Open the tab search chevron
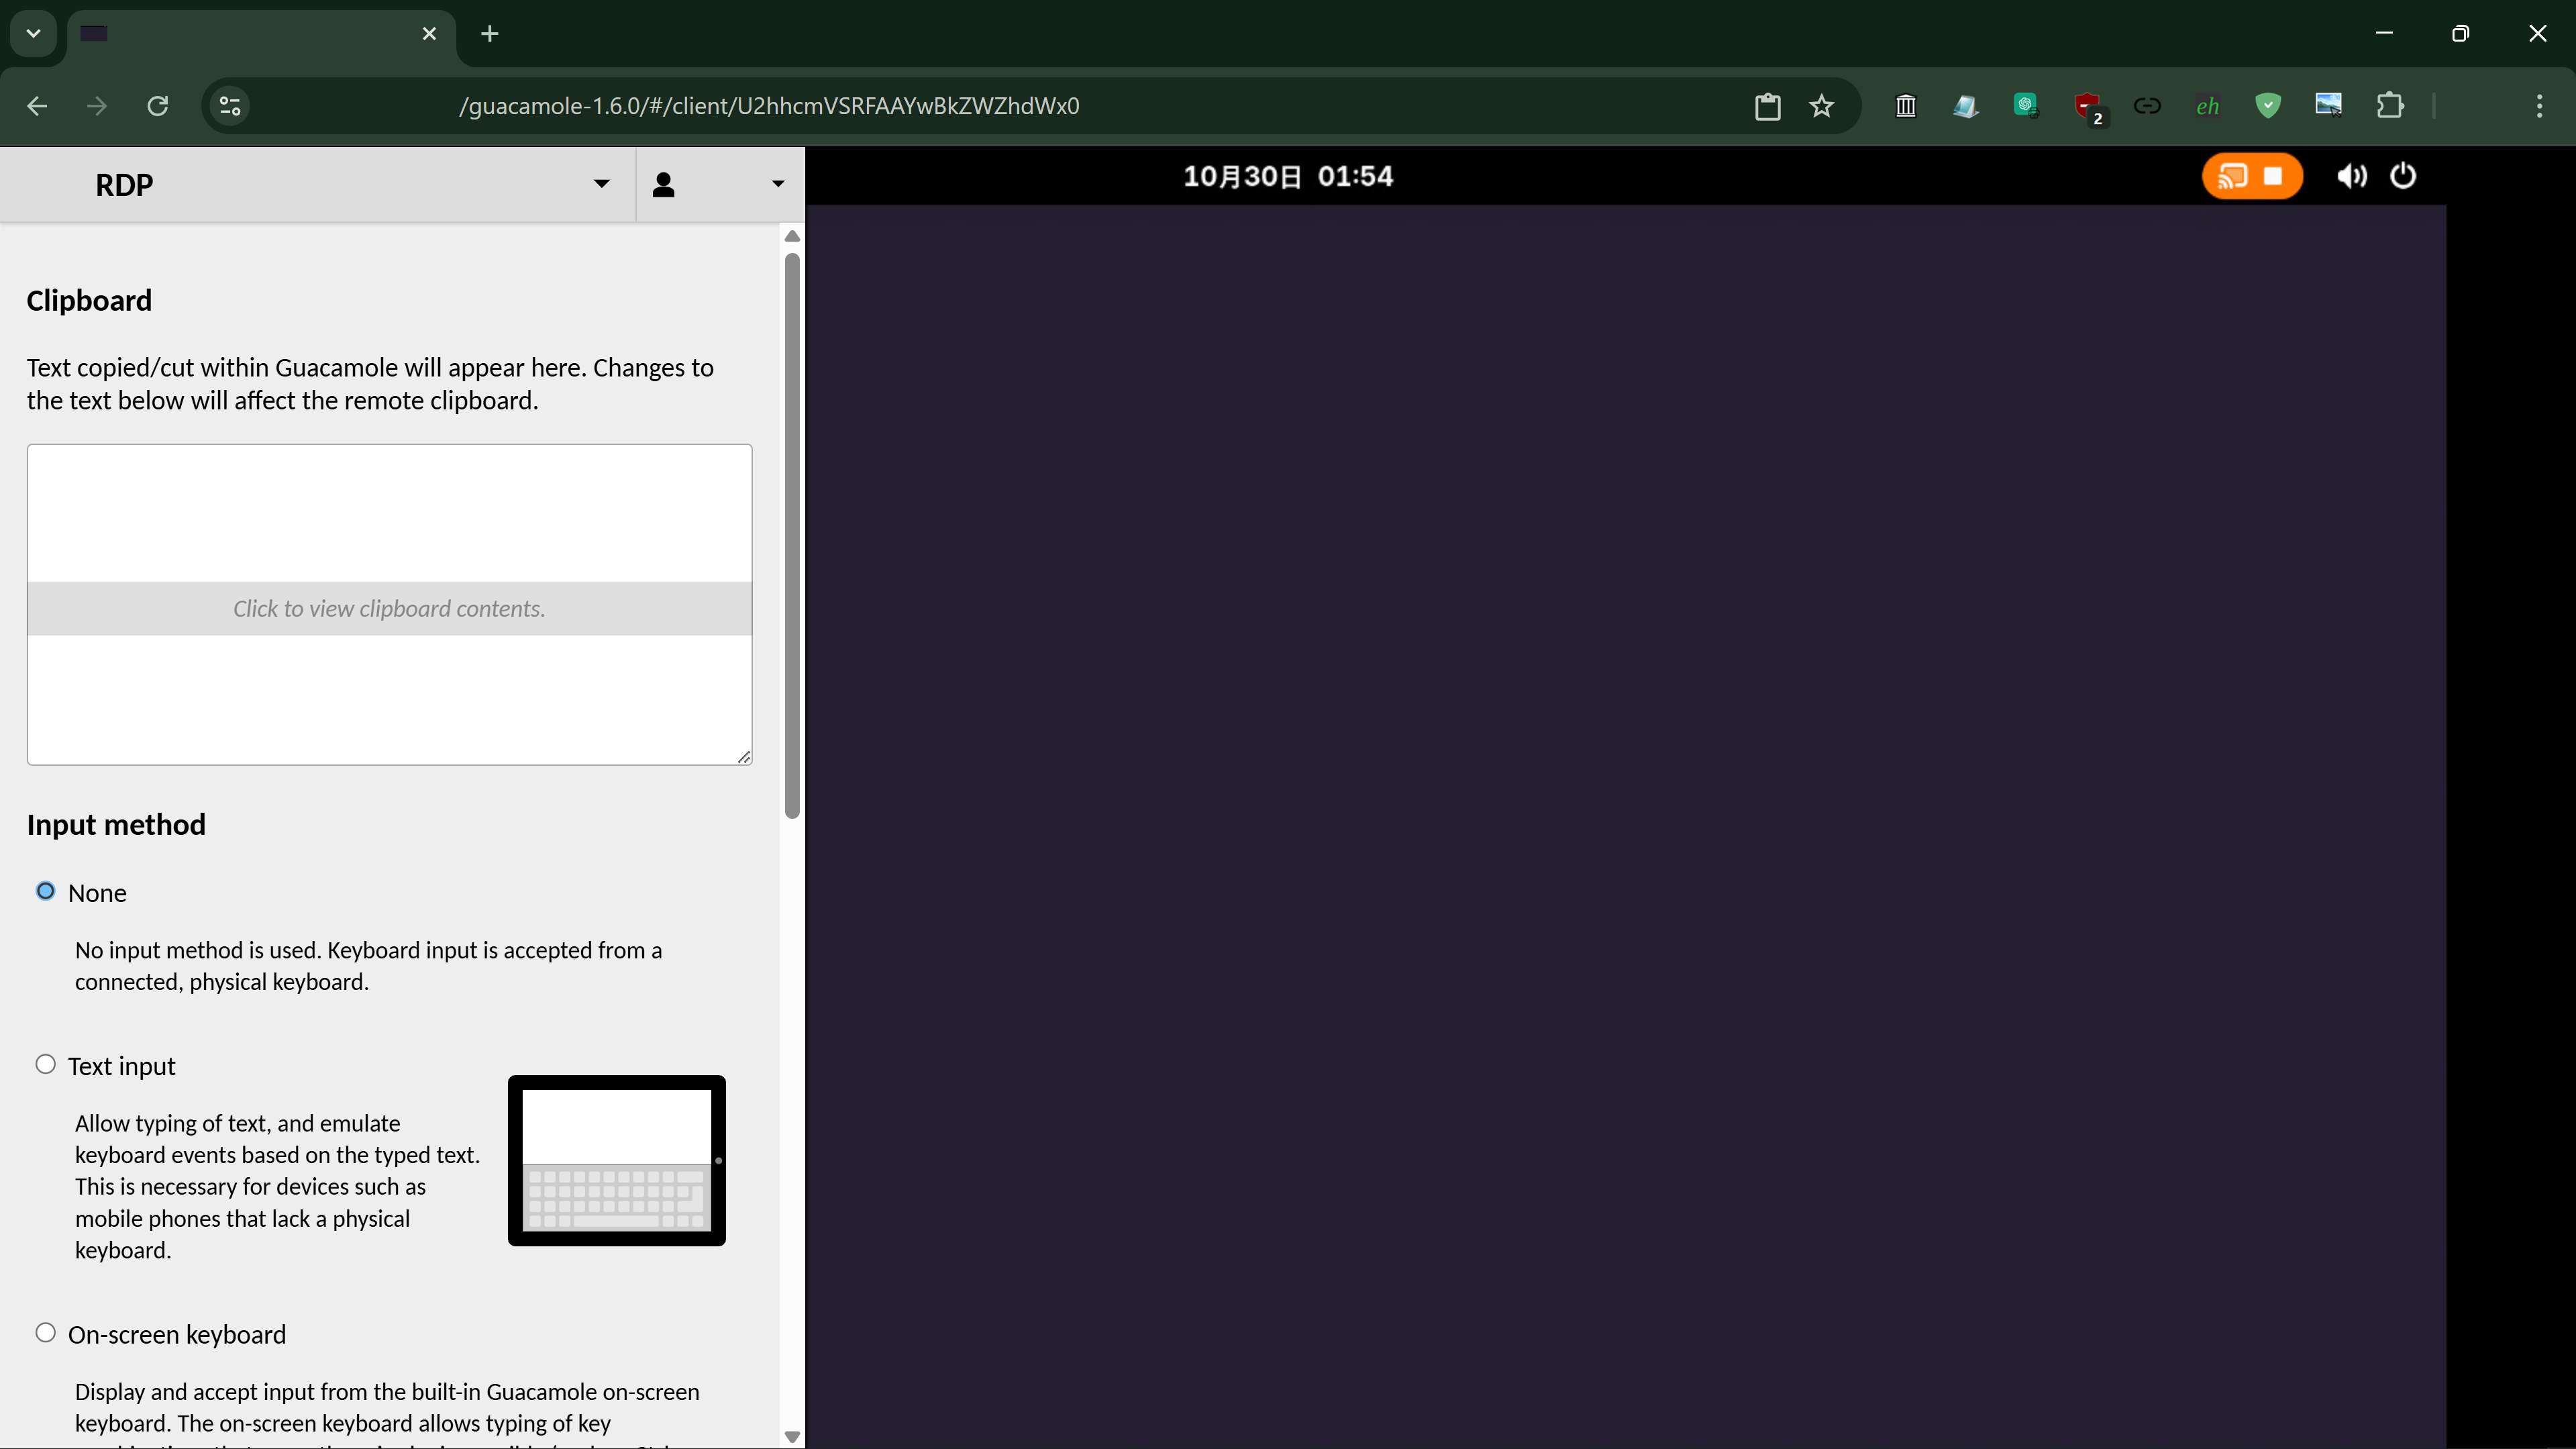Viewport: 2576px width, 1449px height. click(34, 34)
